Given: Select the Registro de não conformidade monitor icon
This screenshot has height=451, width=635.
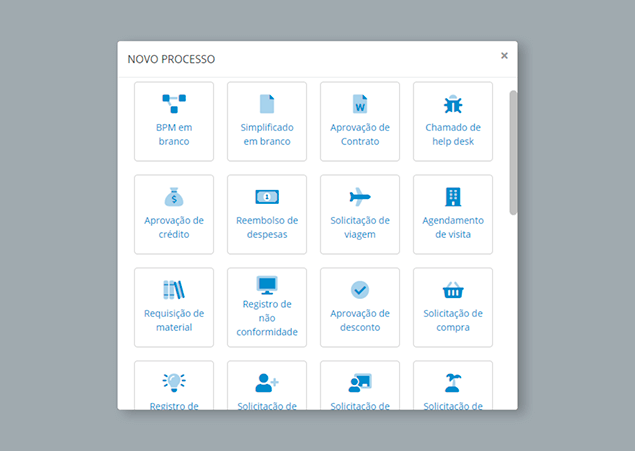Looking at the screenshot, I should 267,284.
